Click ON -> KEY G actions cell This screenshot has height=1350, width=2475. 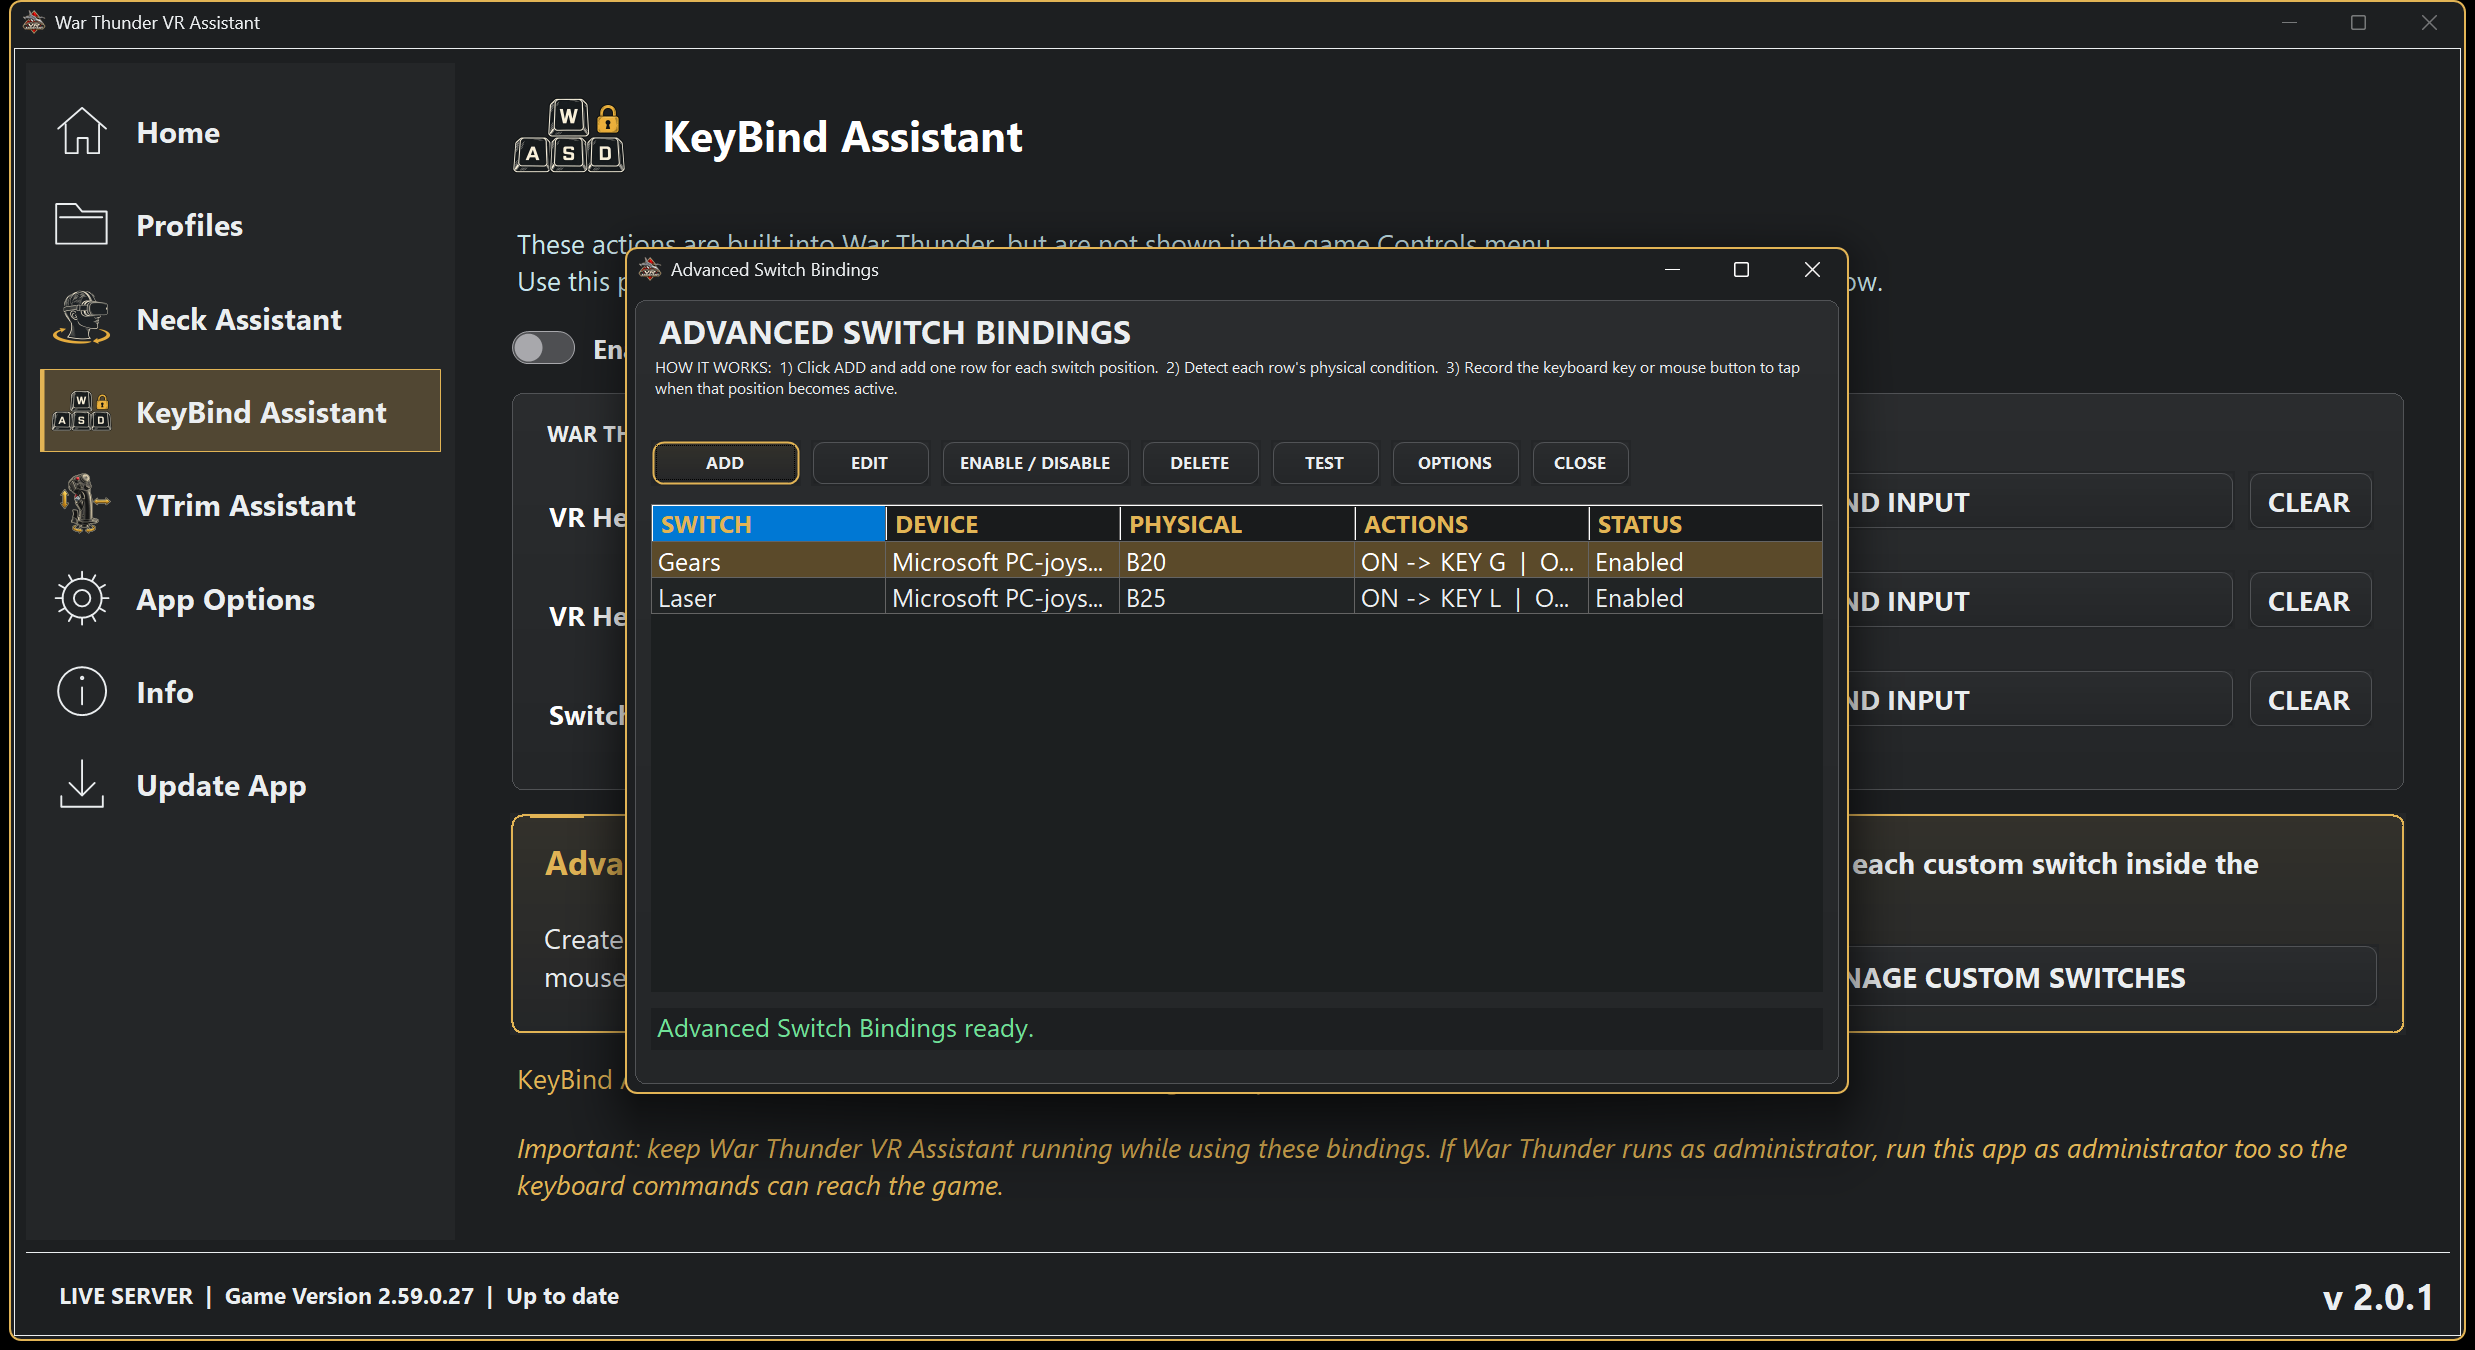1471,561
